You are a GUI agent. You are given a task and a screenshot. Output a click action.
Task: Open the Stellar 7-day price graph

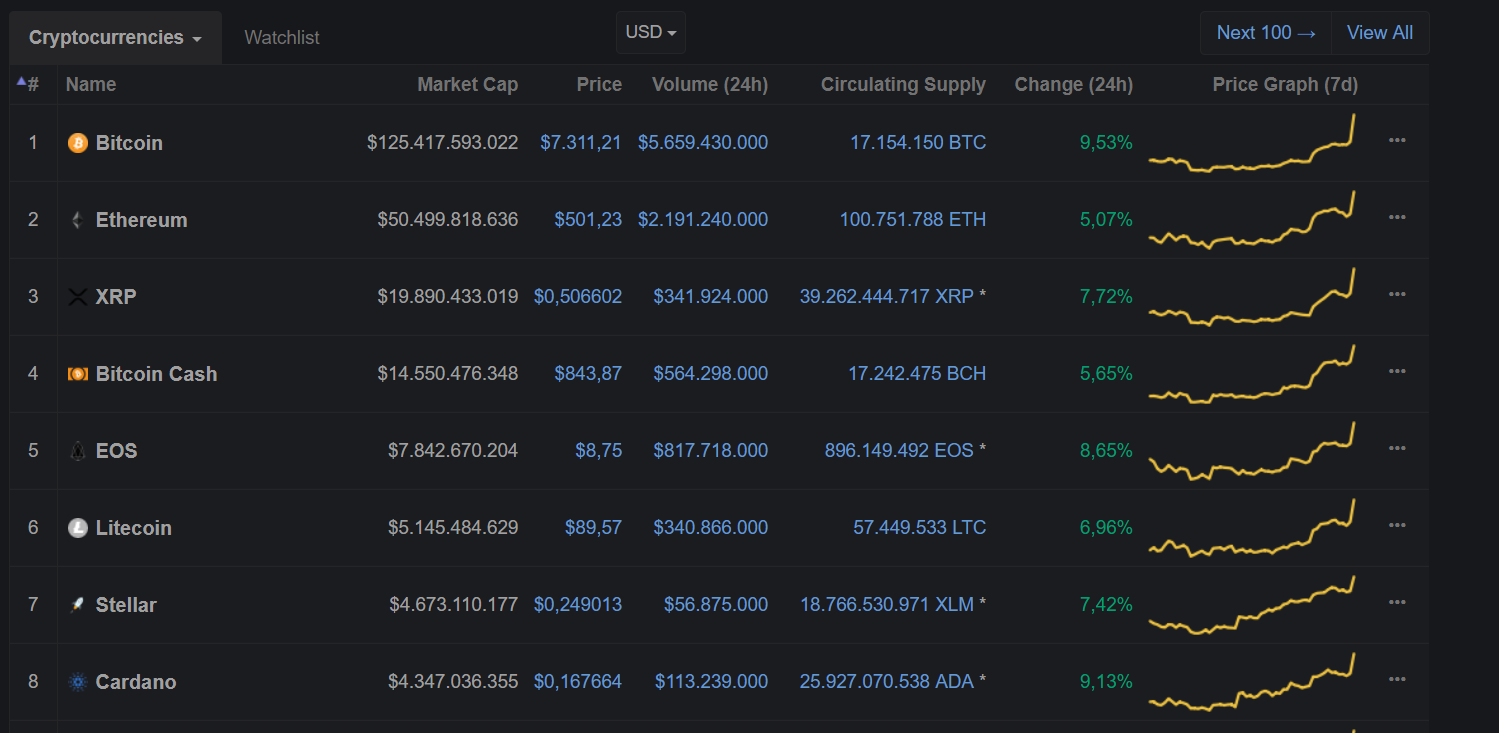point(1252,605)
